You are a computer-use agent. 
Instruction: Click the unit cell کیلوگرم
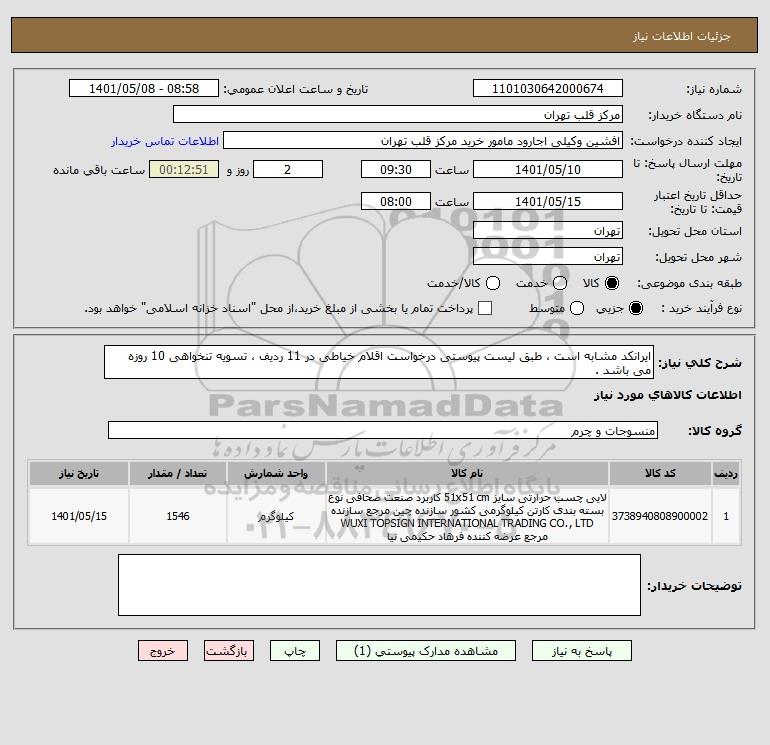pyautogui.click(x=276, y=516)
